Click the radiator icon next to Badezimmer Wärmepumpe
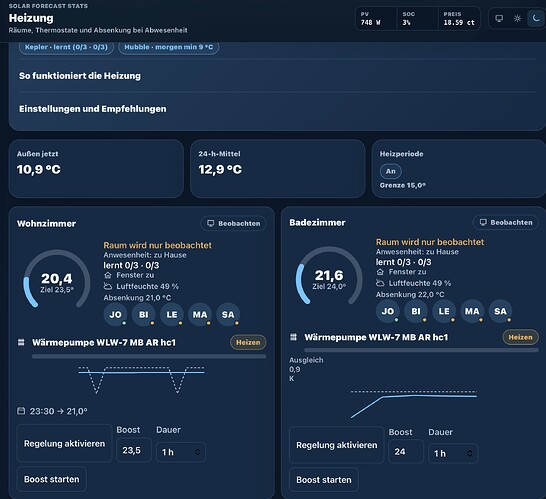 294,337
